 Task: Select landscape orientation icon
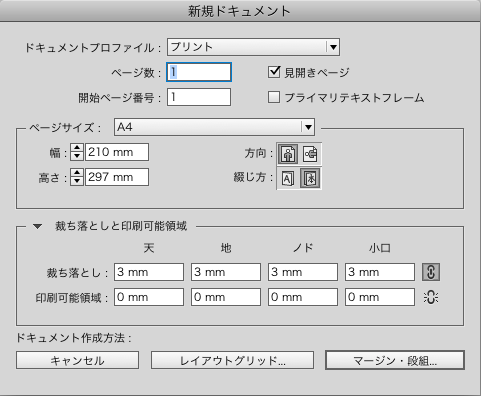click(x=310, y=154)
